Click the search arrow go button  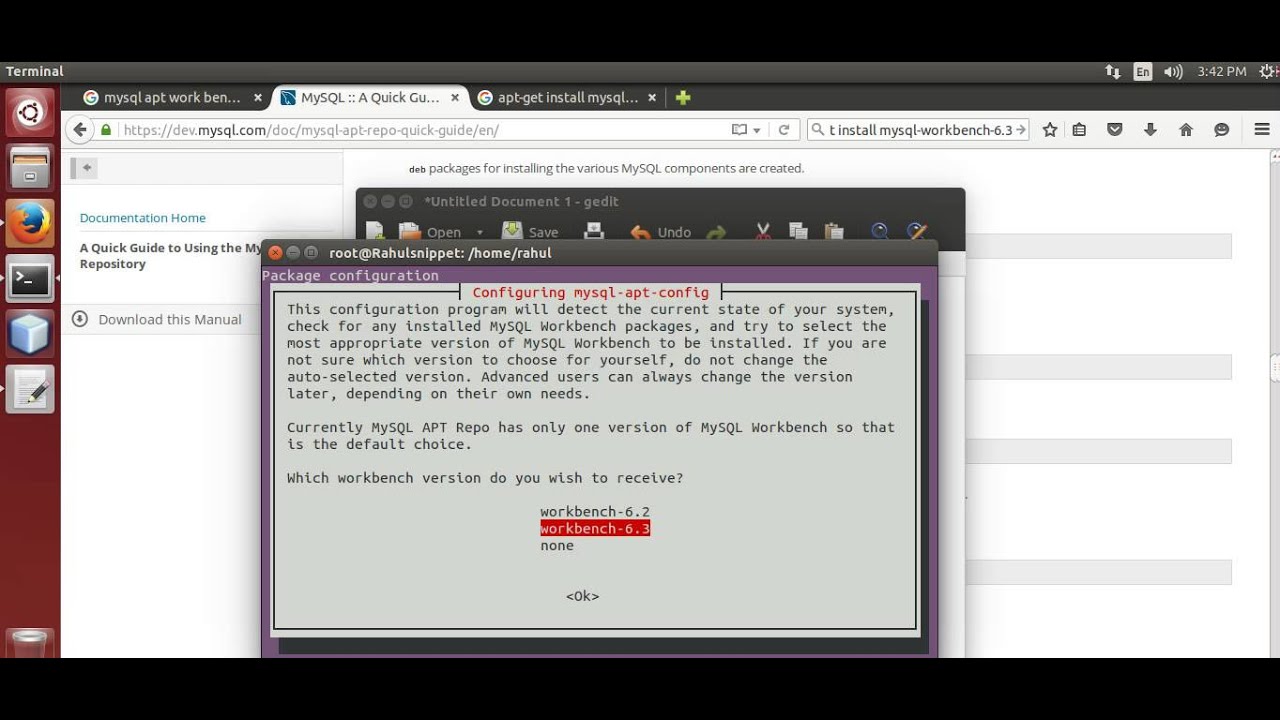coord(1021,130)
